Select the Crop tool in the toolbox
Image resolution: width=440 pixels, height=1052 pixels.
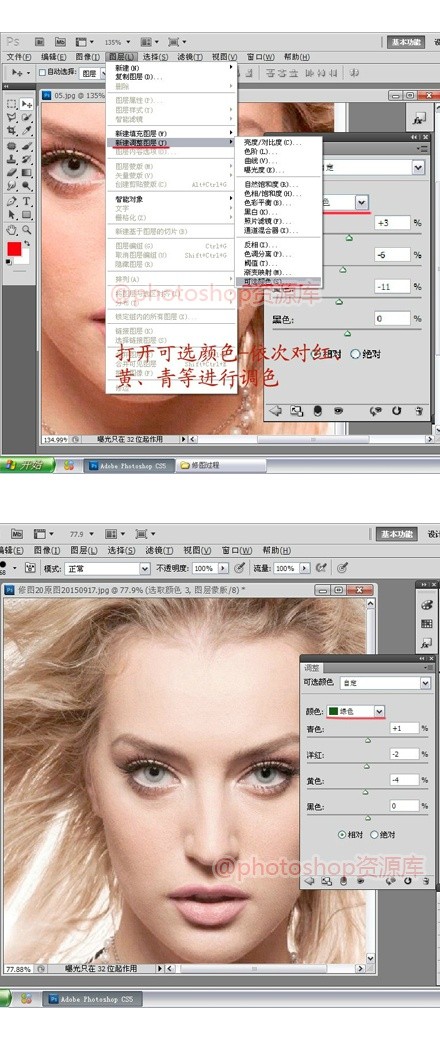tap(11, 131)
